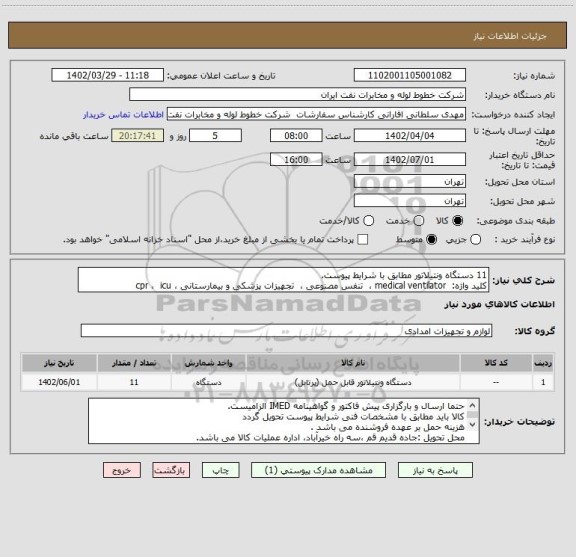Screen dimensions: 576x557
Task: Click the delivery city field تهران
Action: pyautogui.click(x=410, y=201)
